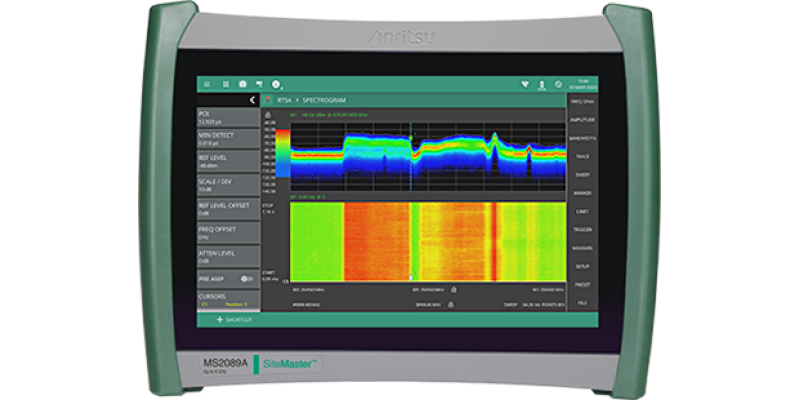Click the start frequency value below spectrogram
The image size is (800, 400).
pos(308,290)
